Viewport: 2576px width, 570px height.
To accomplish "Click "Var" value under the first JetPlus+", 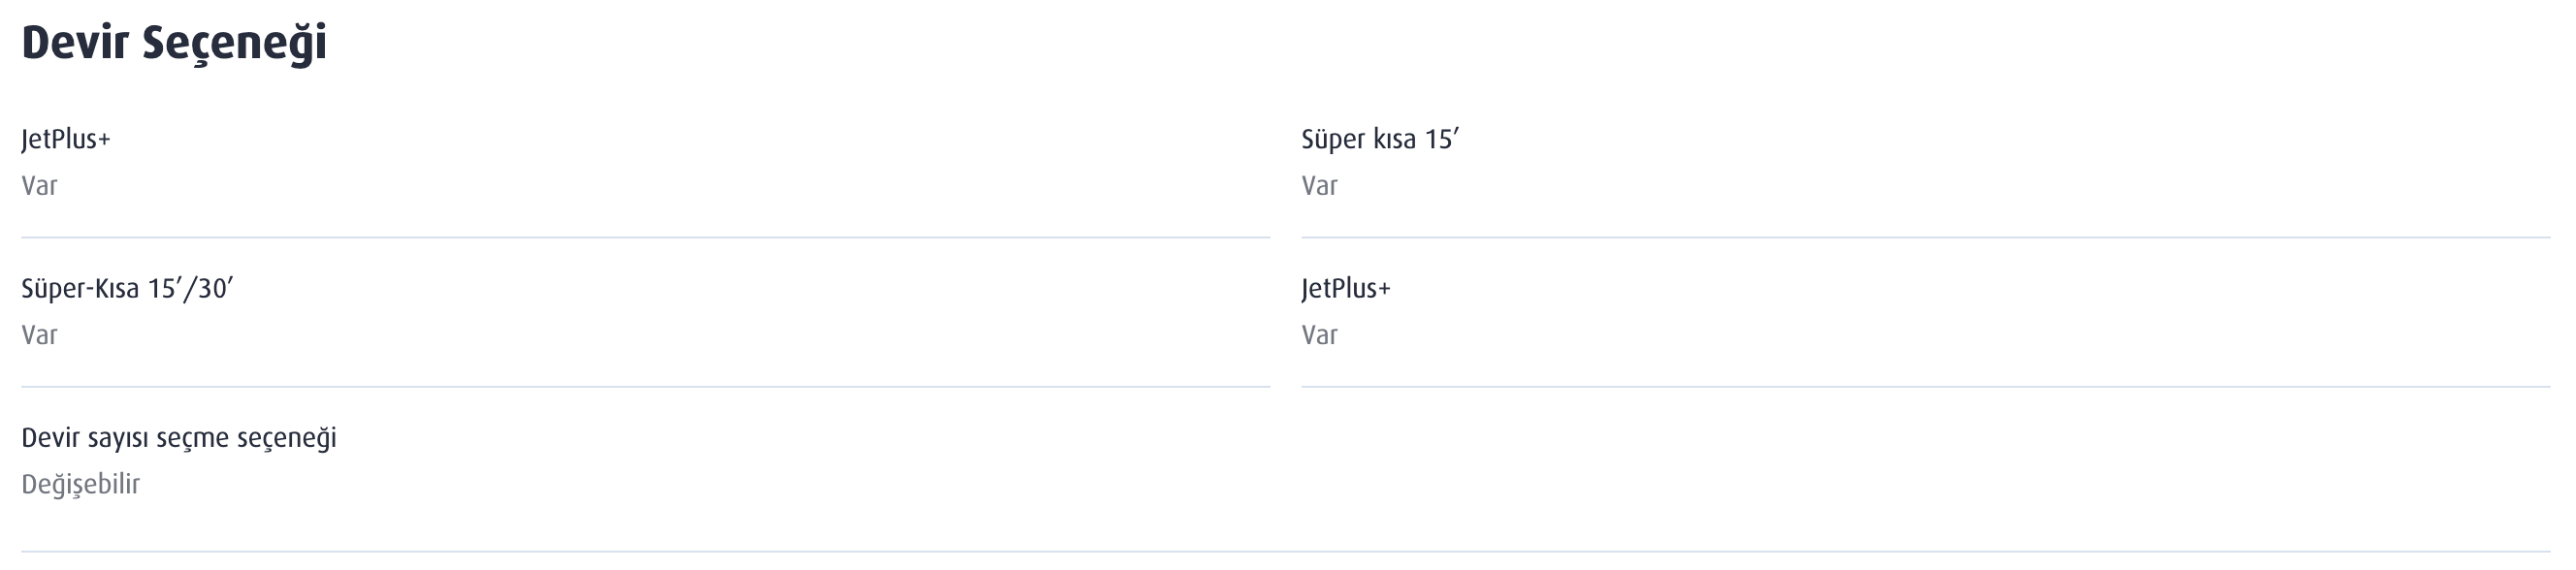I will click(x=39, y=186).
